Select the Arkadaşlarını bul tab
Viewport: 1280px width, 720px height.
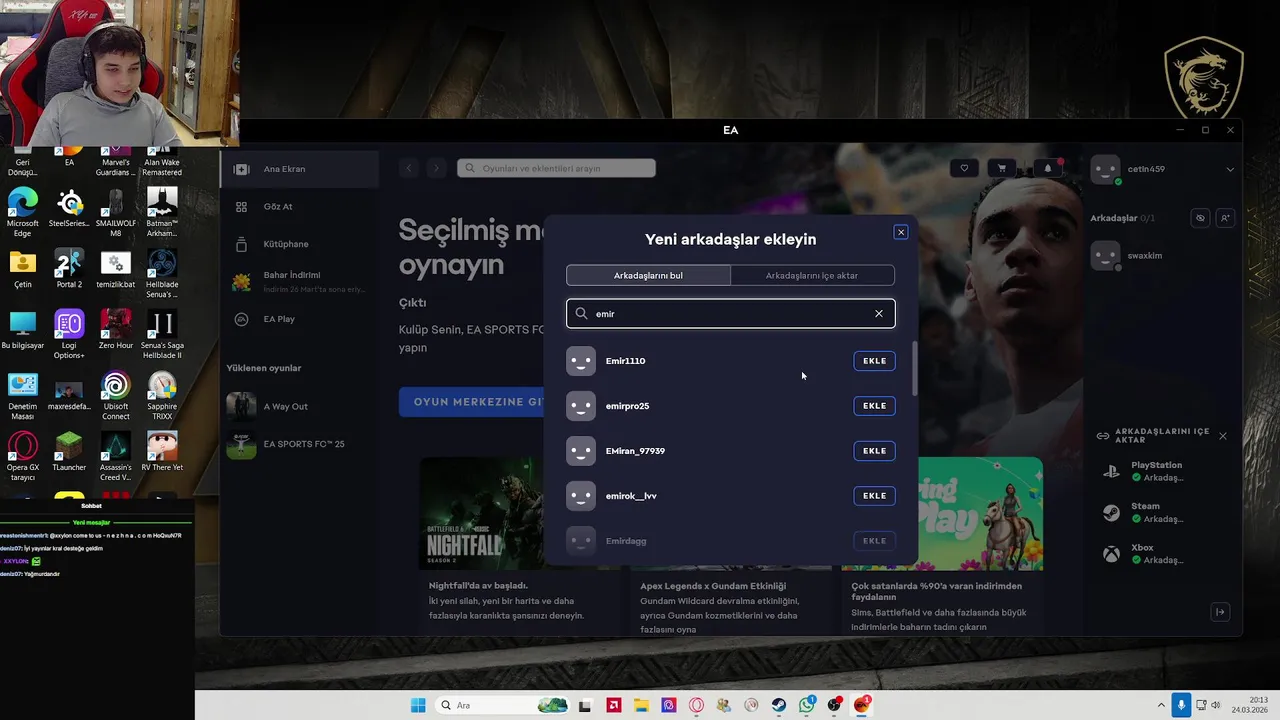coord(648,275)
